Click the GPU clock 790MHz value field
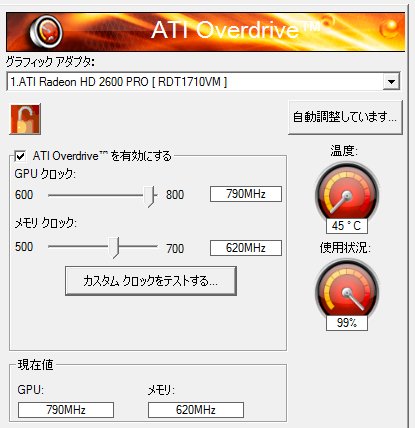415x428 pixels. click(246, 194)
